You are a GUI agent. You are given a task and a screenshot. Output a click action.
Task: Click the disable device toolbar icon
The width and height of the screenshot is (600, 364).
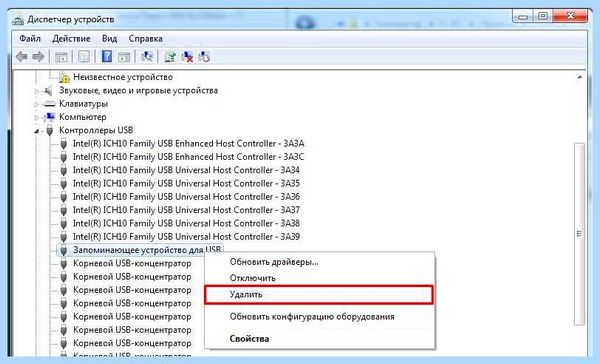coord(204,57)
